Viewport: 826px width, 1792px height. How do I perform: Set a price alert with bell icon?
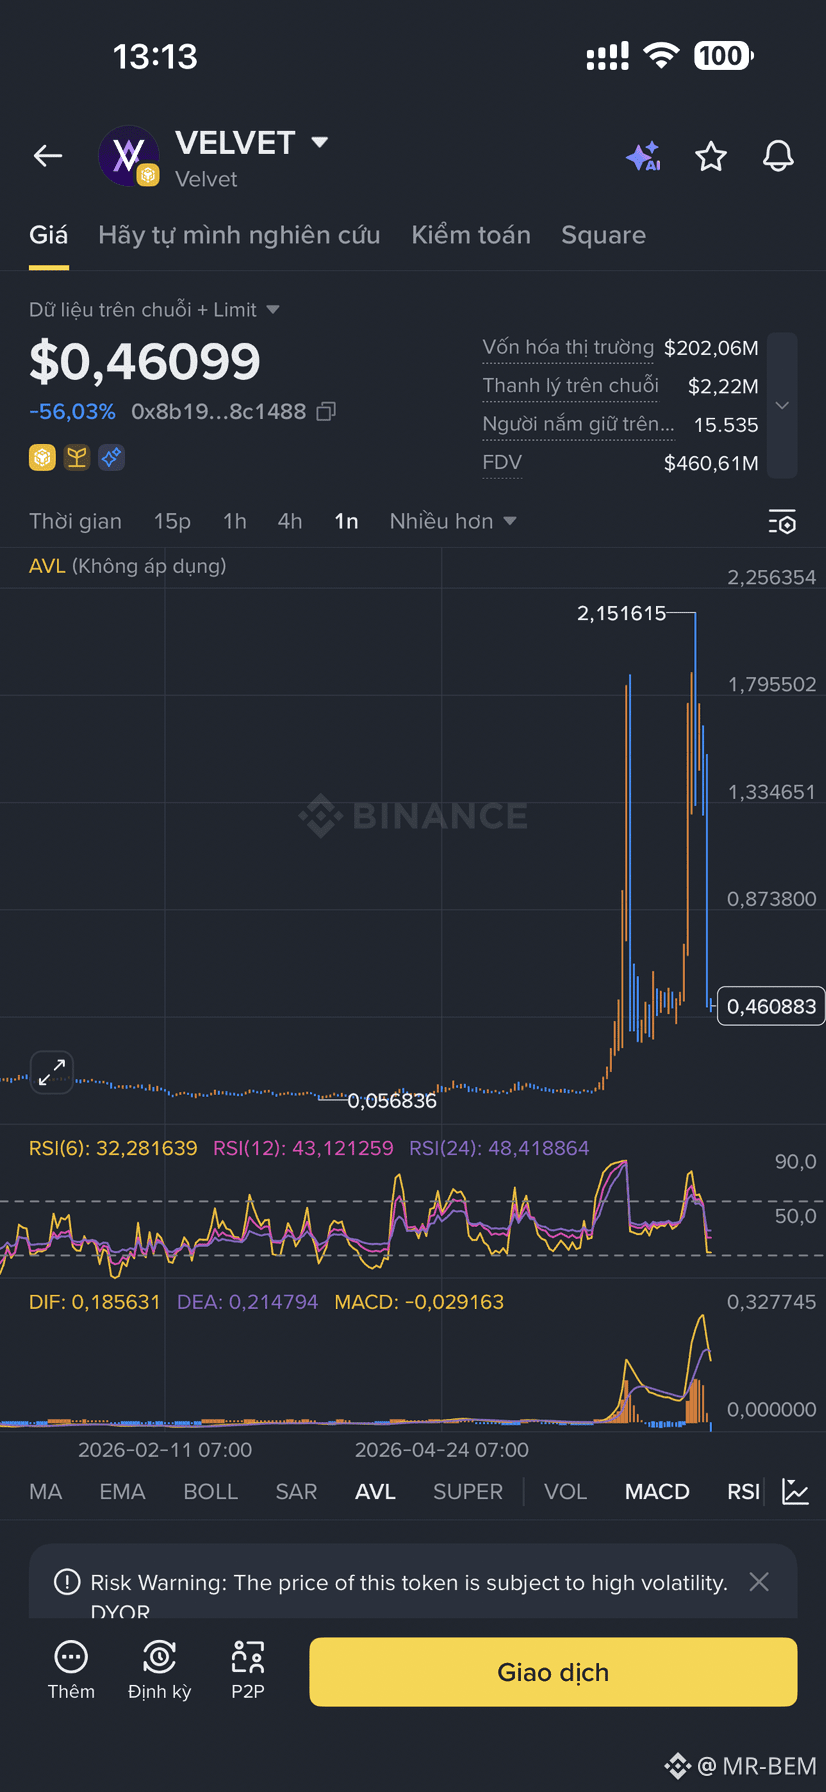(x=778, y=156)
